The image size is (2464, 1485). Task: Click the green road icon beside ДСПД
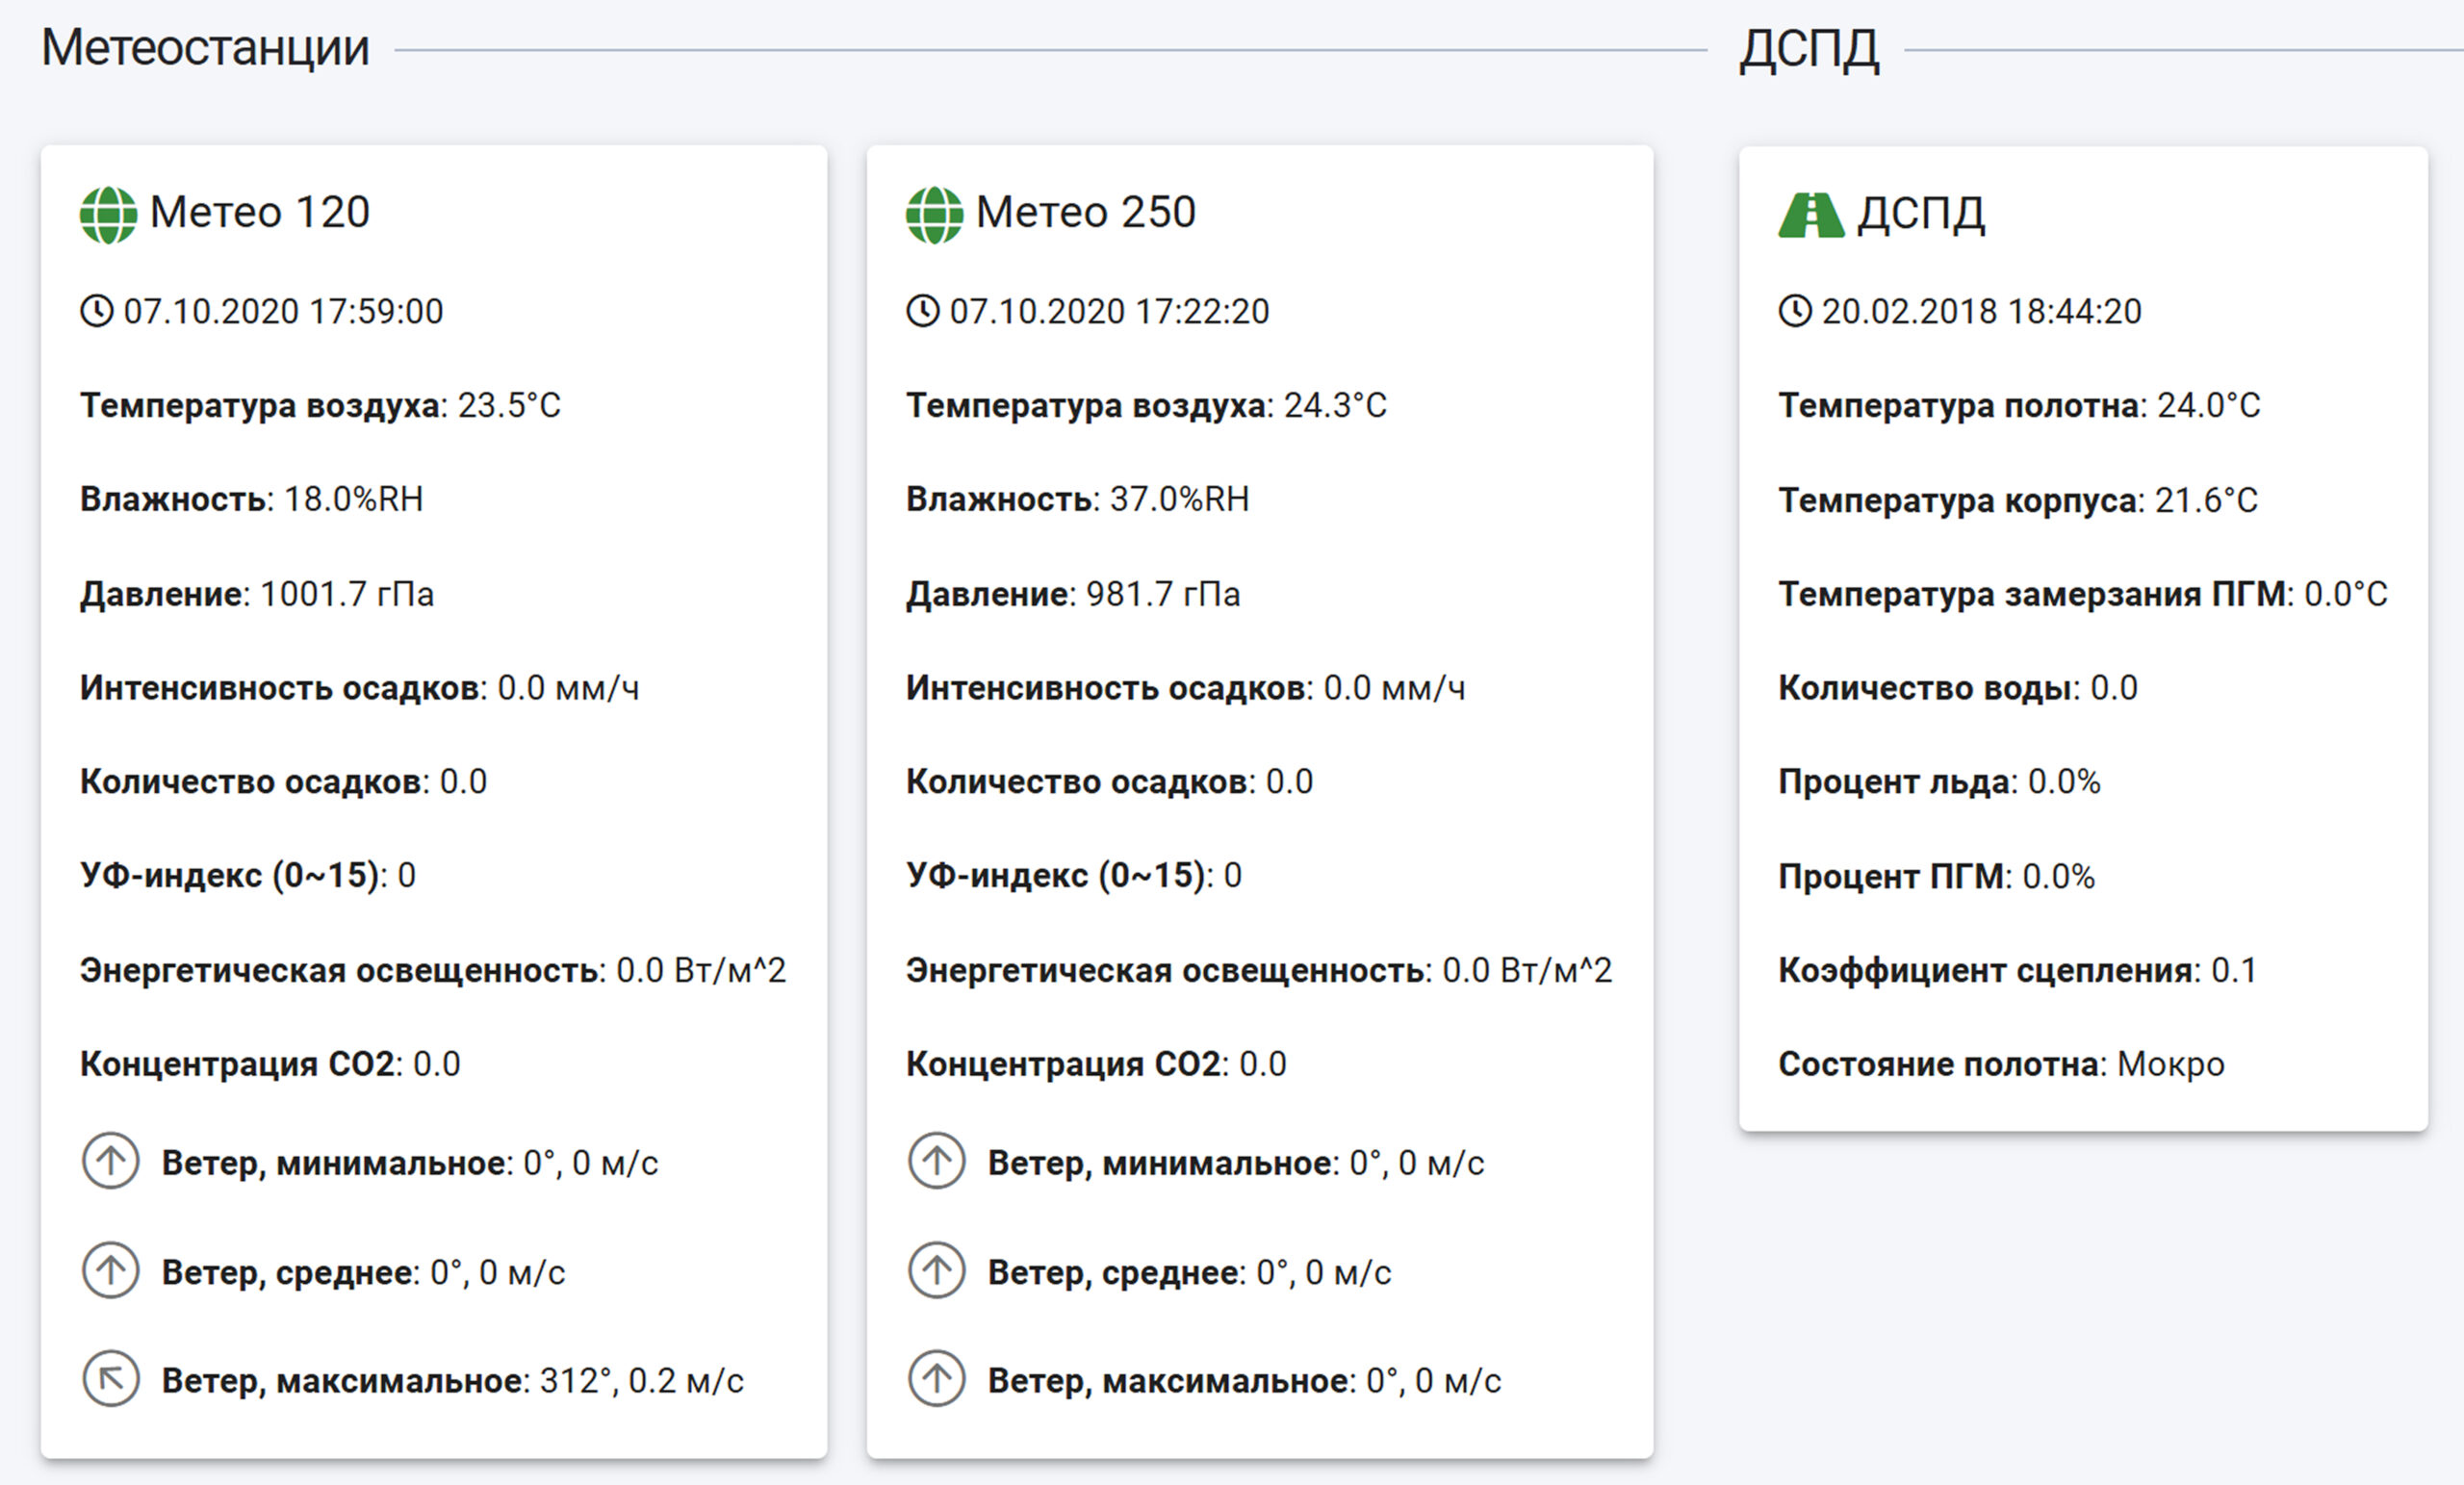click(x=1810, y=215)
